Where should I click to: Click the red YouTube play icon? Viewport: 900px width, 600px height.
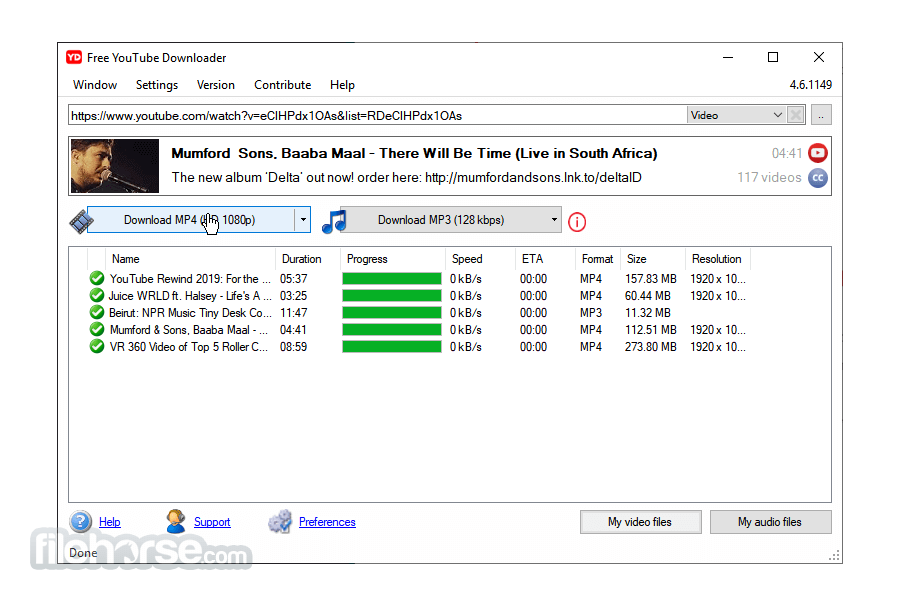click(818, 153)
